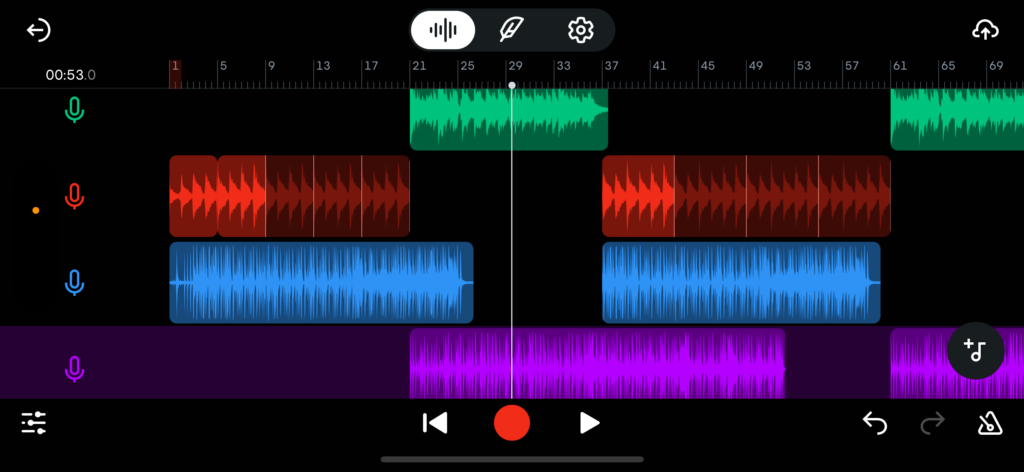Select the red clip starting at bar 37

[x=746, y=196]
